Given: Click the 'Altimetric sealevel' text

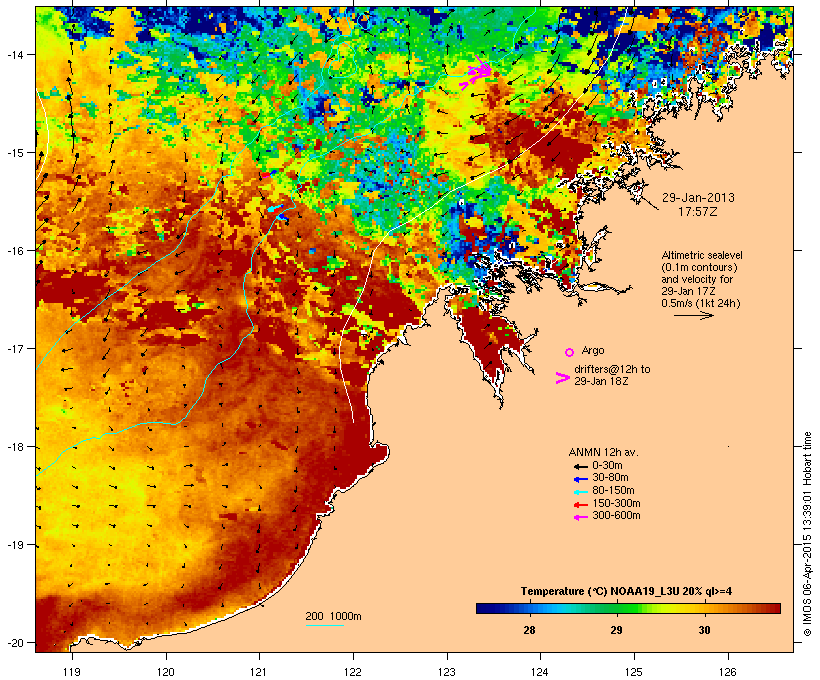Looking at the screenshot, I should click(702, 255).
